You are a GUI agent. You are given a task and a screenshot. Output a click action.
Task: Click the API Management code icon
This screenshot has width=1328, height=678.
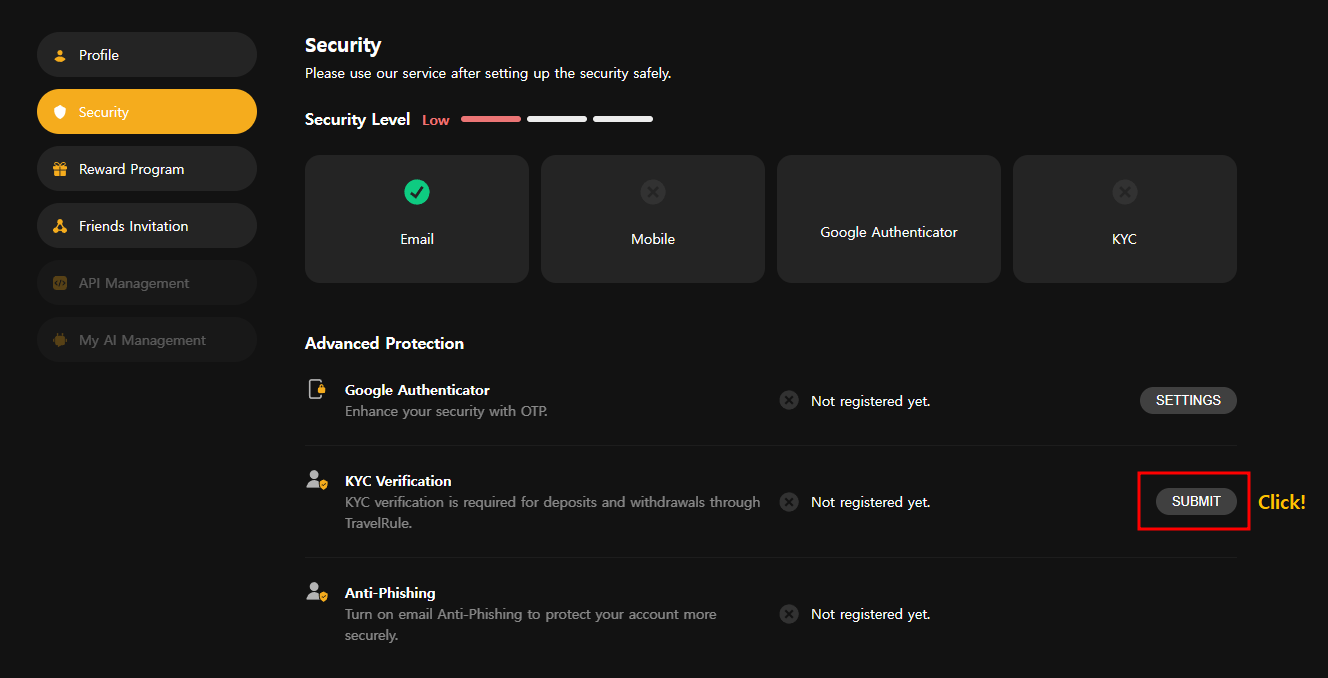click(x=60, y=283)
